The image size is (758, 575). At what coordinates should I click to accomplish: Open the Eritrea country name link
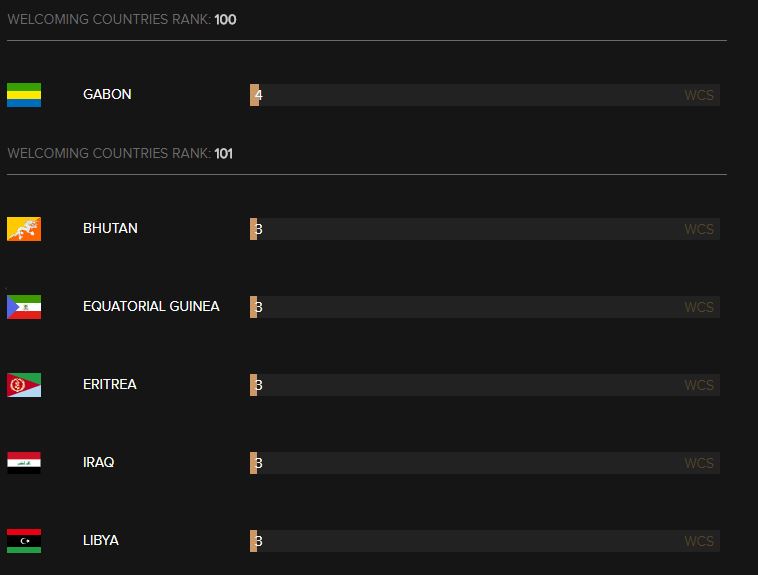(x=110, y=385)
